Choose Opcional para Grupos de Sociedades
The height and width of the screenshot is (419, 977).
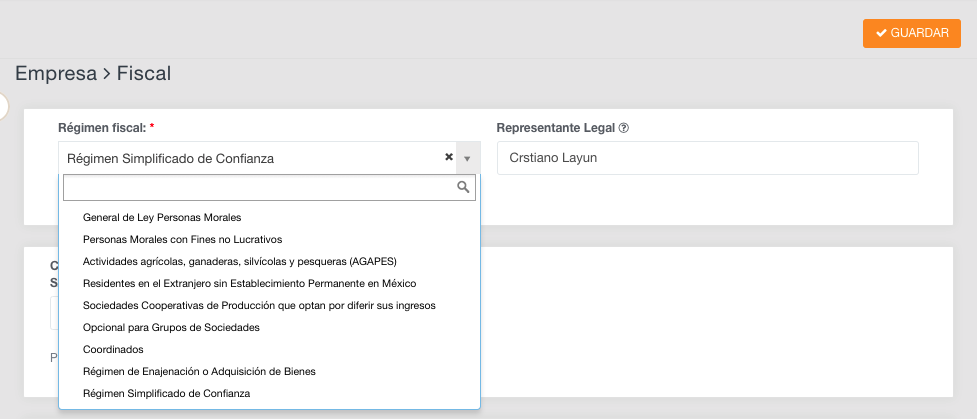tap(171, 327)
